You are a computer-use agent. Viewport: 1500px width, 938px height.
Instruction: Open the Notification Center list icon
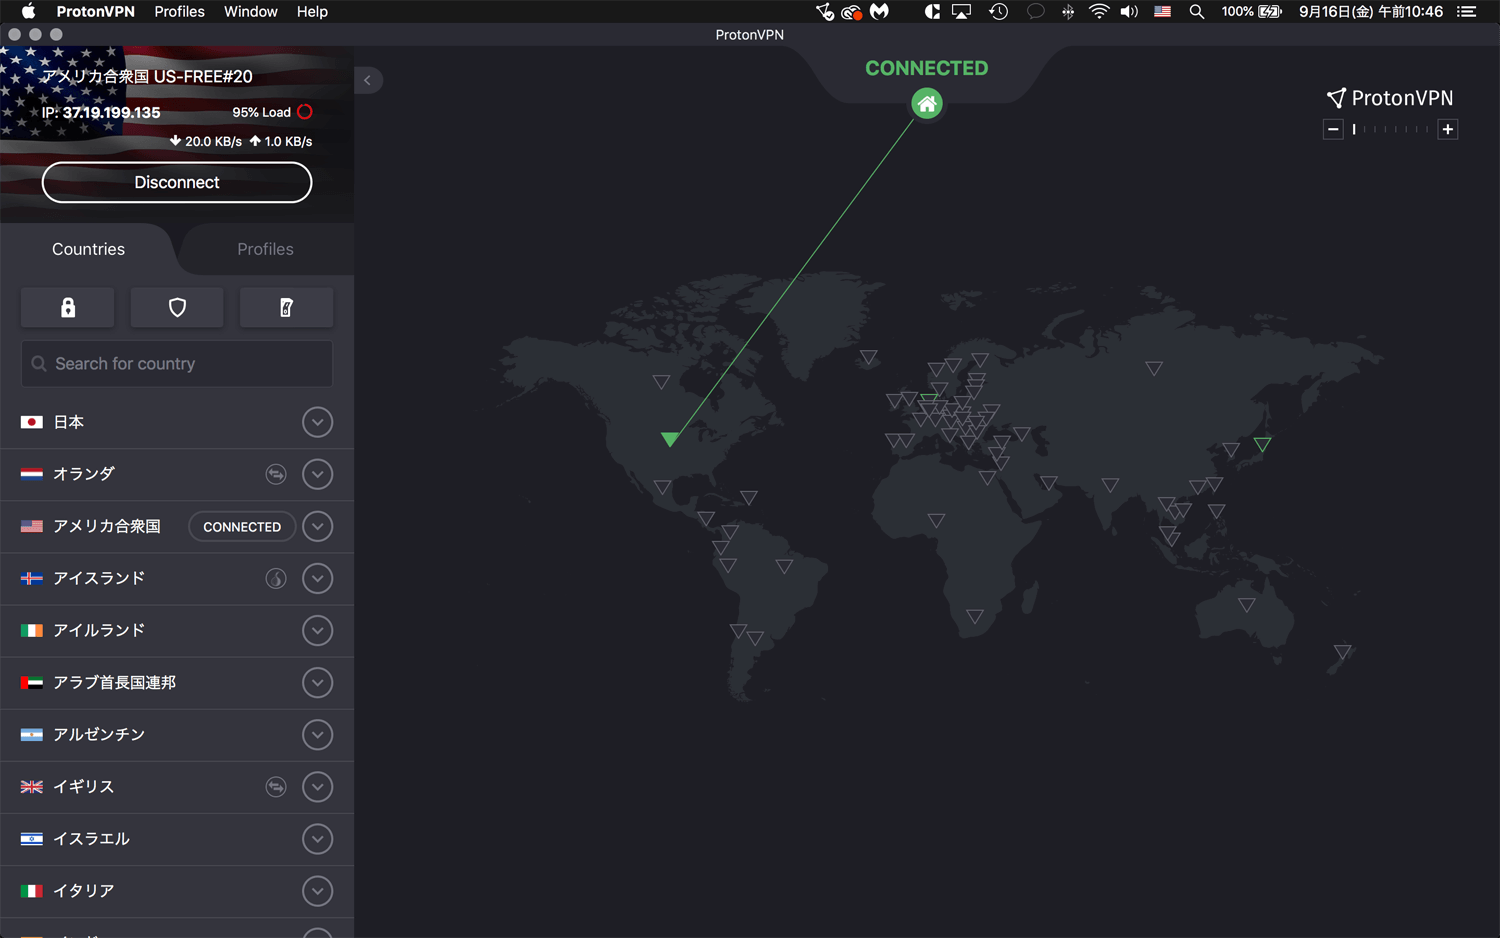(1466, 12)
